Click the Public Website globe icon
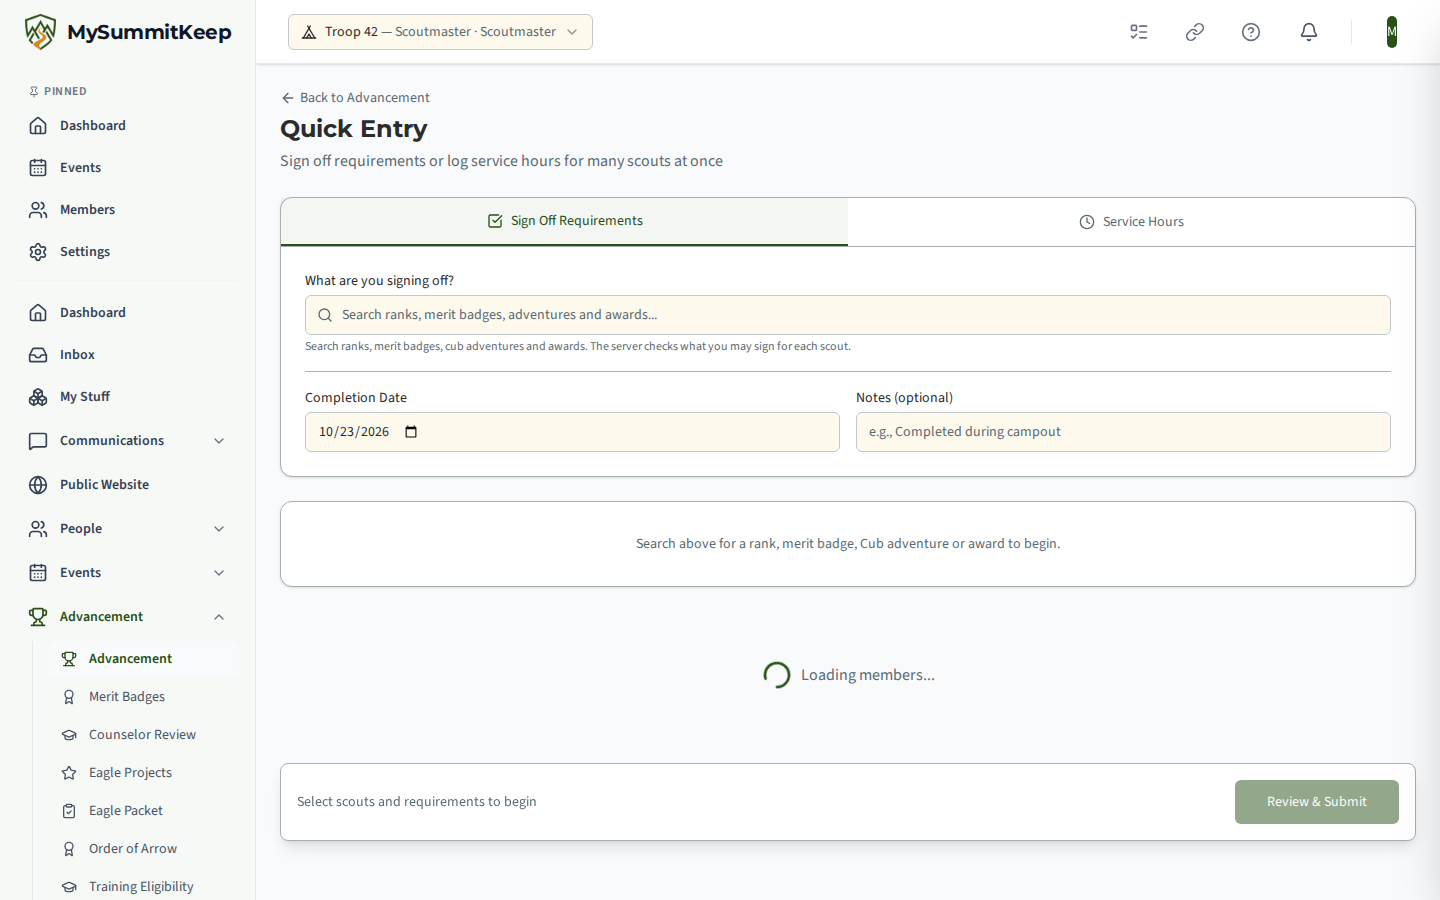This screenshot has height=900, width=1440. click(38, 485)
